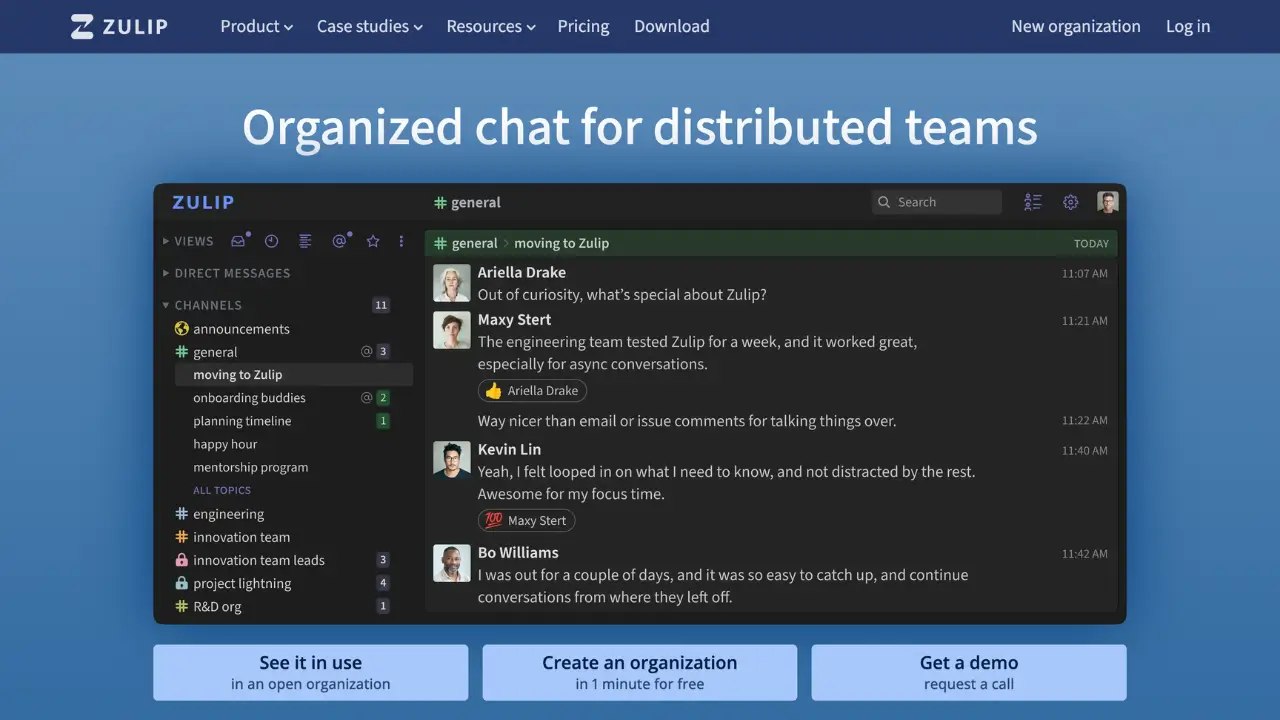
Task: Click the user list icon next to Search
Action: [1033, 202]
